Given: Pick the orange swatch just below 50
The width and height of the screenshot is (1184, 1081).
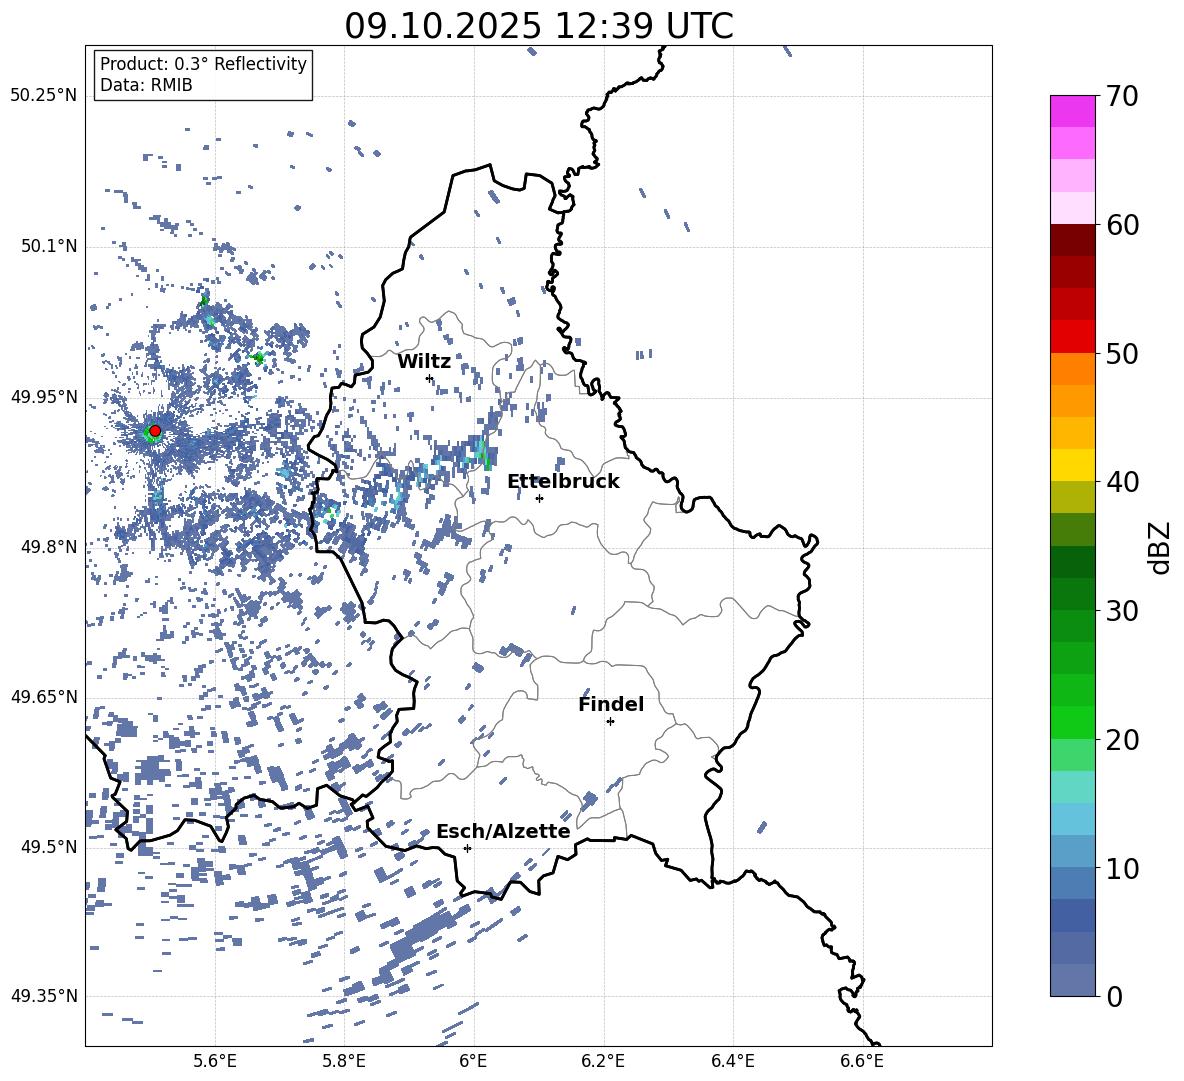Looking at the screenshot, I should point(1073,369).
